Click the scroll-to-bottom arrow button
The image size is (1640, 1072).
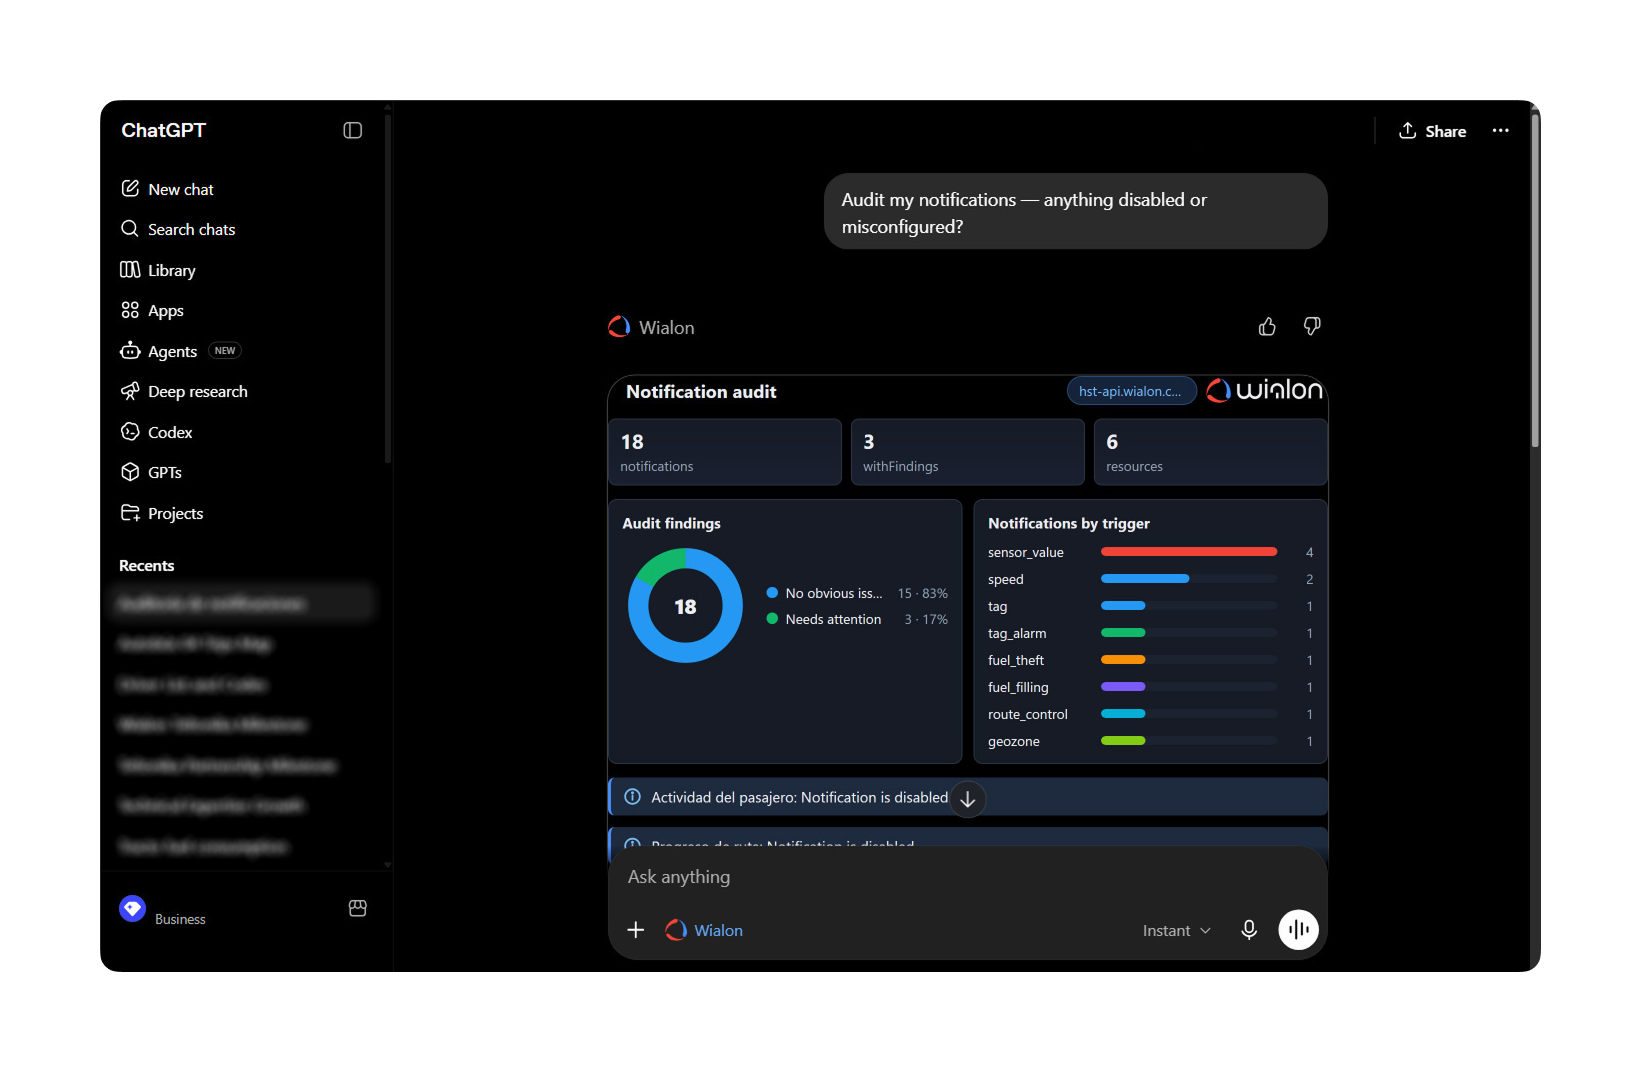pos(967,799)
